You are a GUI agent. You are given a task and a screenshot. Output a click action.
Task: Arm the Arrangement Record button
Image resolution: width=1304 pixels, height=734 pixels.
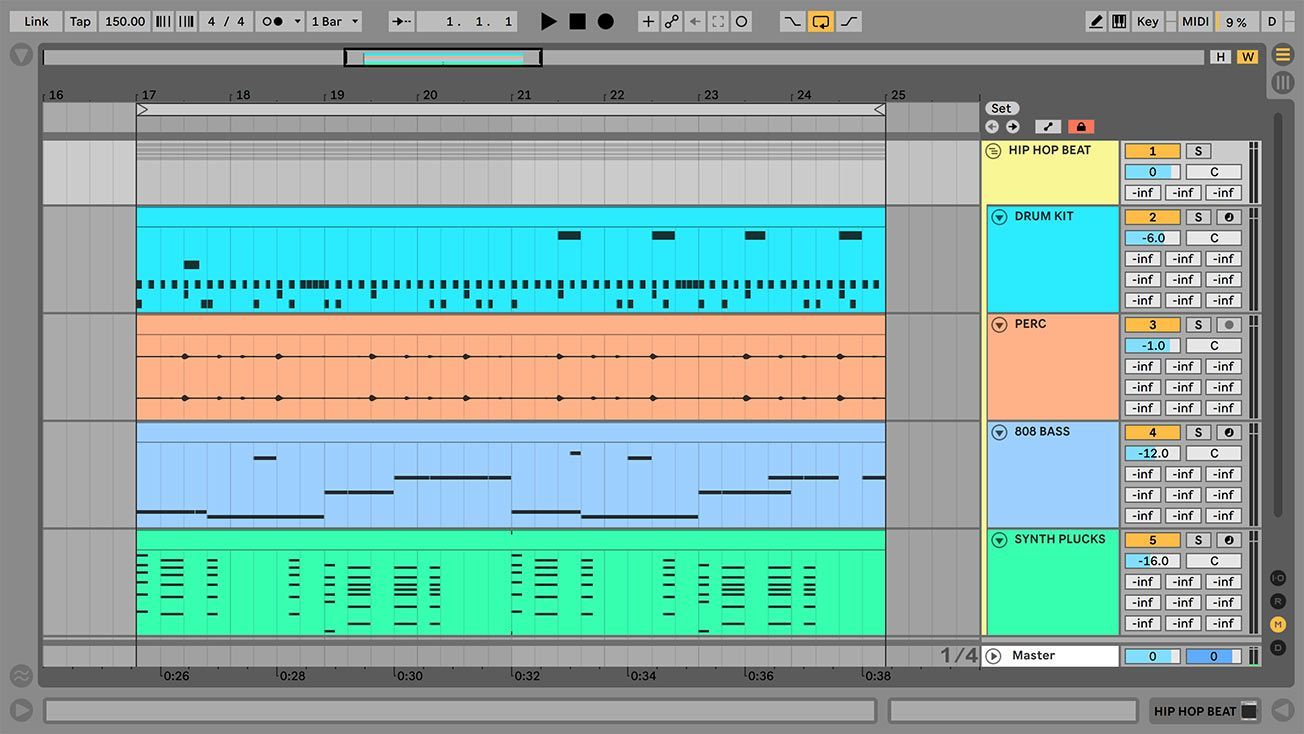coord(606,21)
